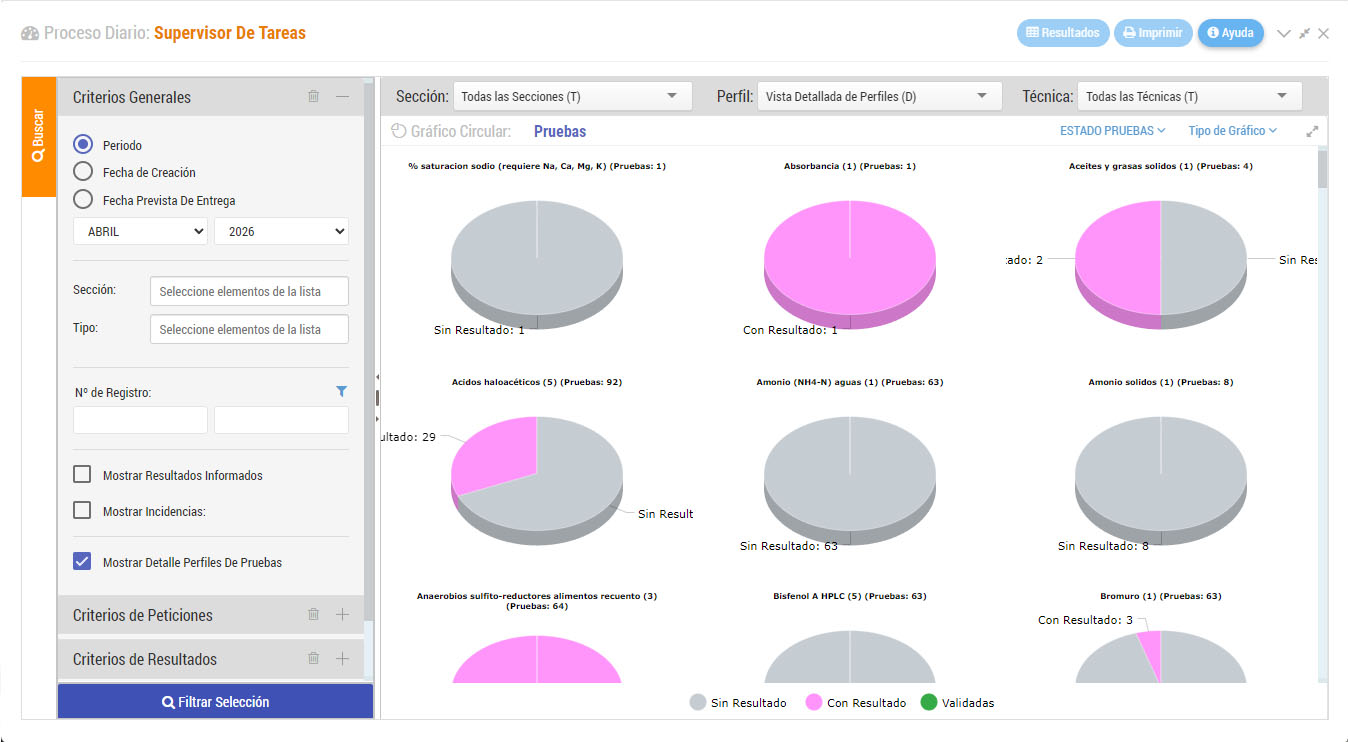
Task: Toggle the pink Con Resultado legend swatch
Action: tap(814, 703)
